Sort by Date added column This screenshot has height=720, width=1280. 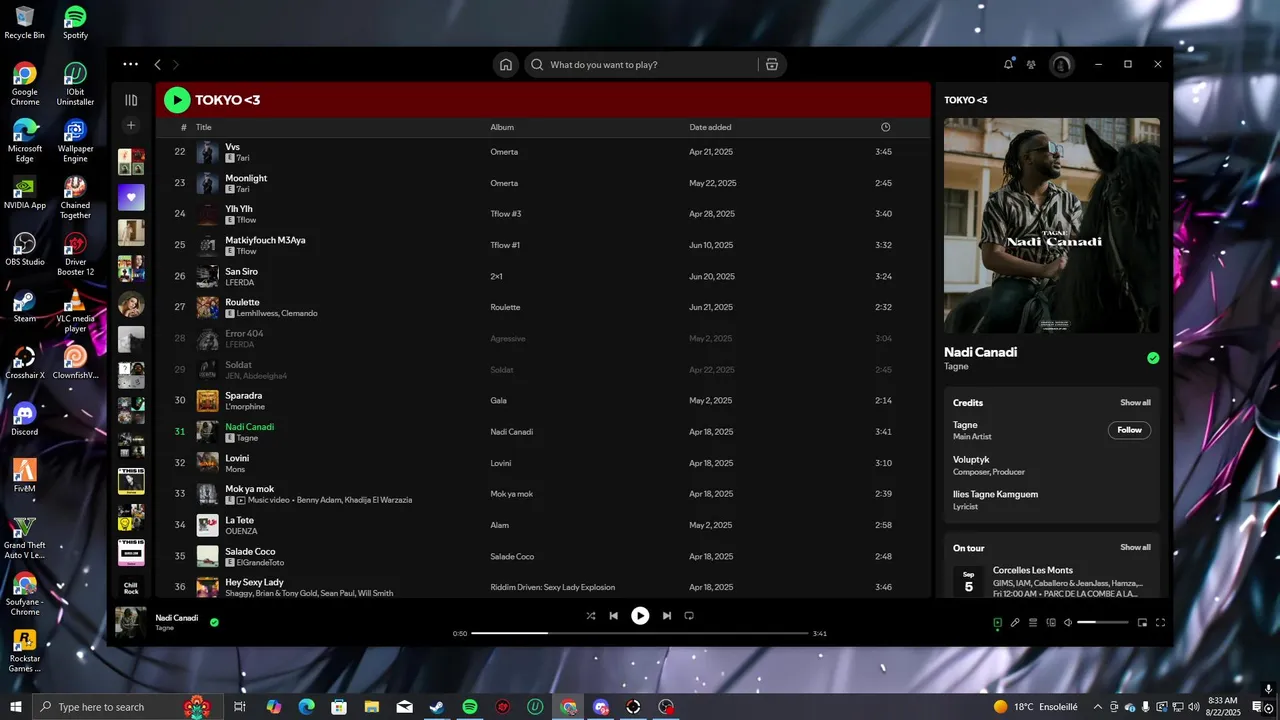(x=710, y=127)
